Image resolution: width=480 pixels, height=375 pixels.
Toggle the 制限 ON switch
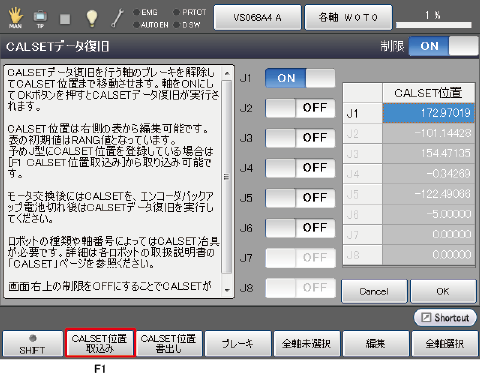click(x=443, y=46)
